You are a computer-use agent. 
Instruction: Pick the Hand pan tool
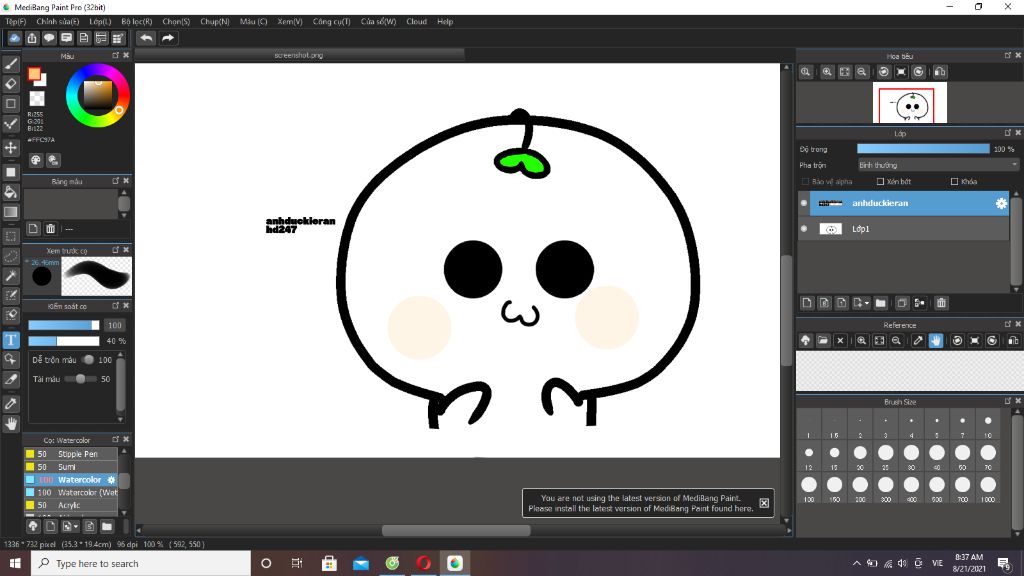click(11, 424)
